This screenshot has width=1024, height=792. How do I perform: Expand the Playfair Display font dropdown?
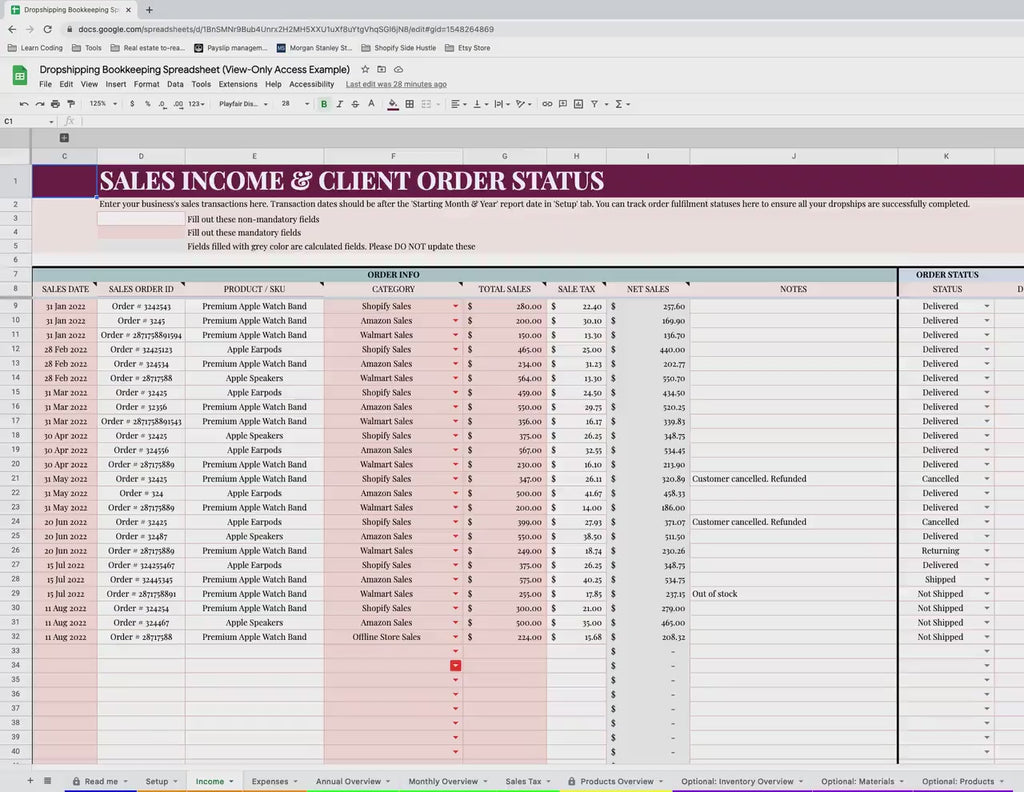tap(243, 104)
